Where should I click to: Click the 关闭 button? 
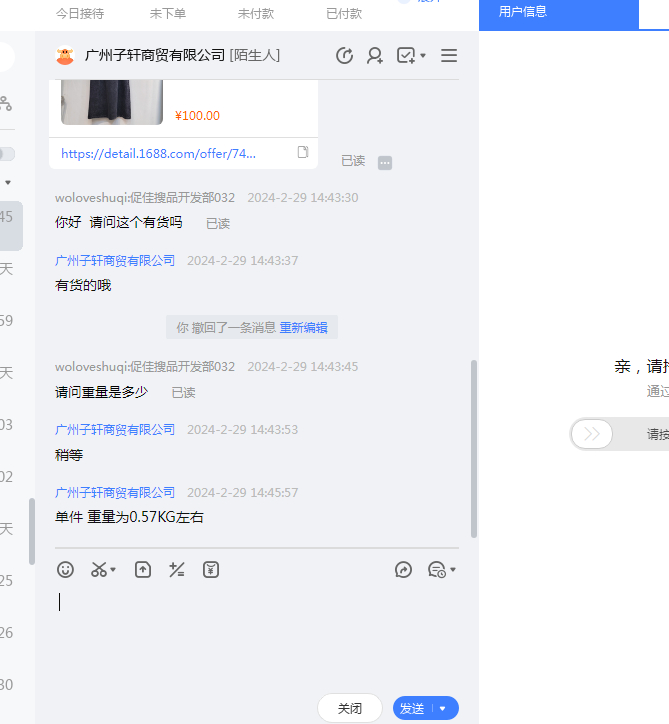pyautogui.click(x=350, y=708)
